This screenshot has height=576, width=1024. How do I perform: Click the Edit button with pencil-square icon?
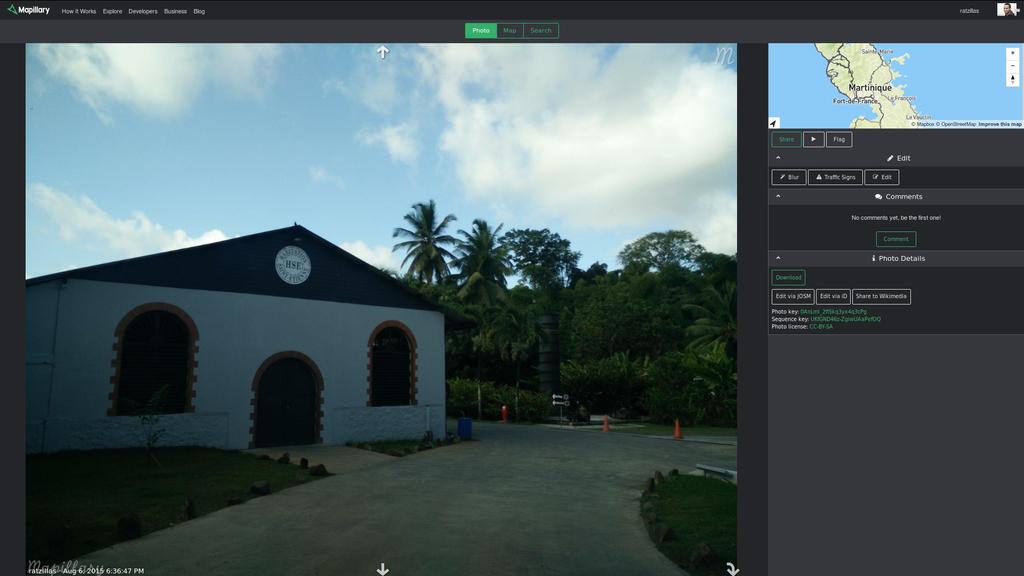(882, 177)
